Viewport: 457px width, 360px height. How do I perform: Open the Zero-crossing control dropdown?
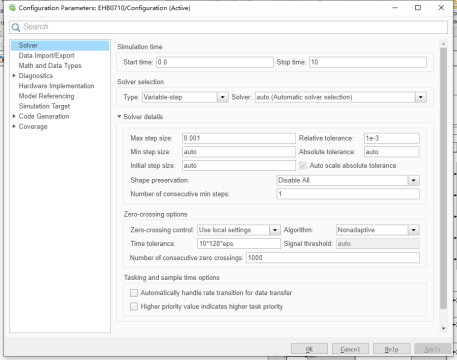pos(275,230)
